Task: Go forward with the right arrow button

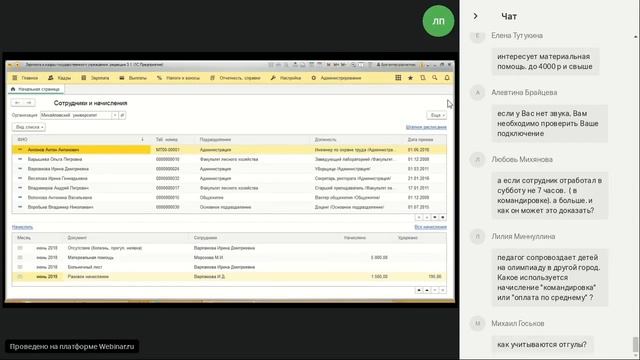Action: pos(29,103)
